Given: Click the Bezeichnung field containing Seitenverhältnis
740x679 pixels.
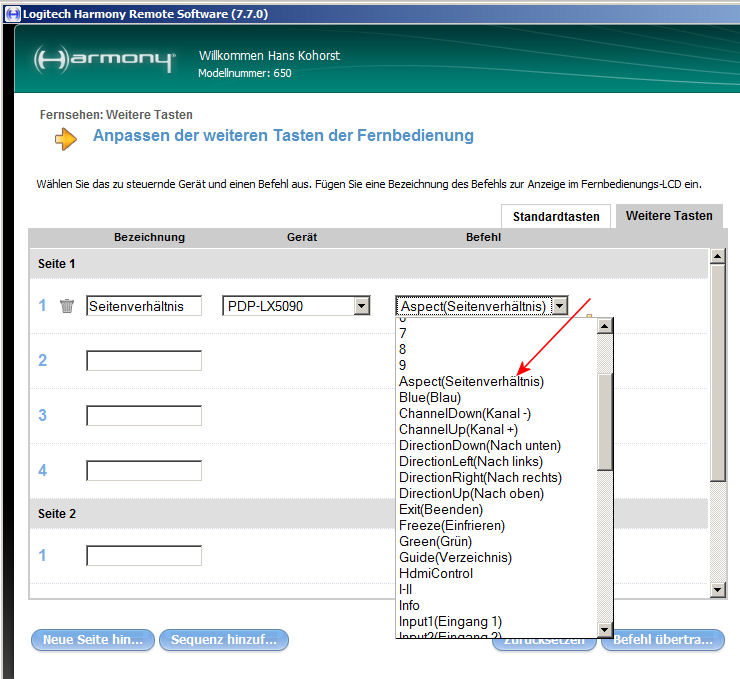Looking at the screenshot, I should (144, 306).
